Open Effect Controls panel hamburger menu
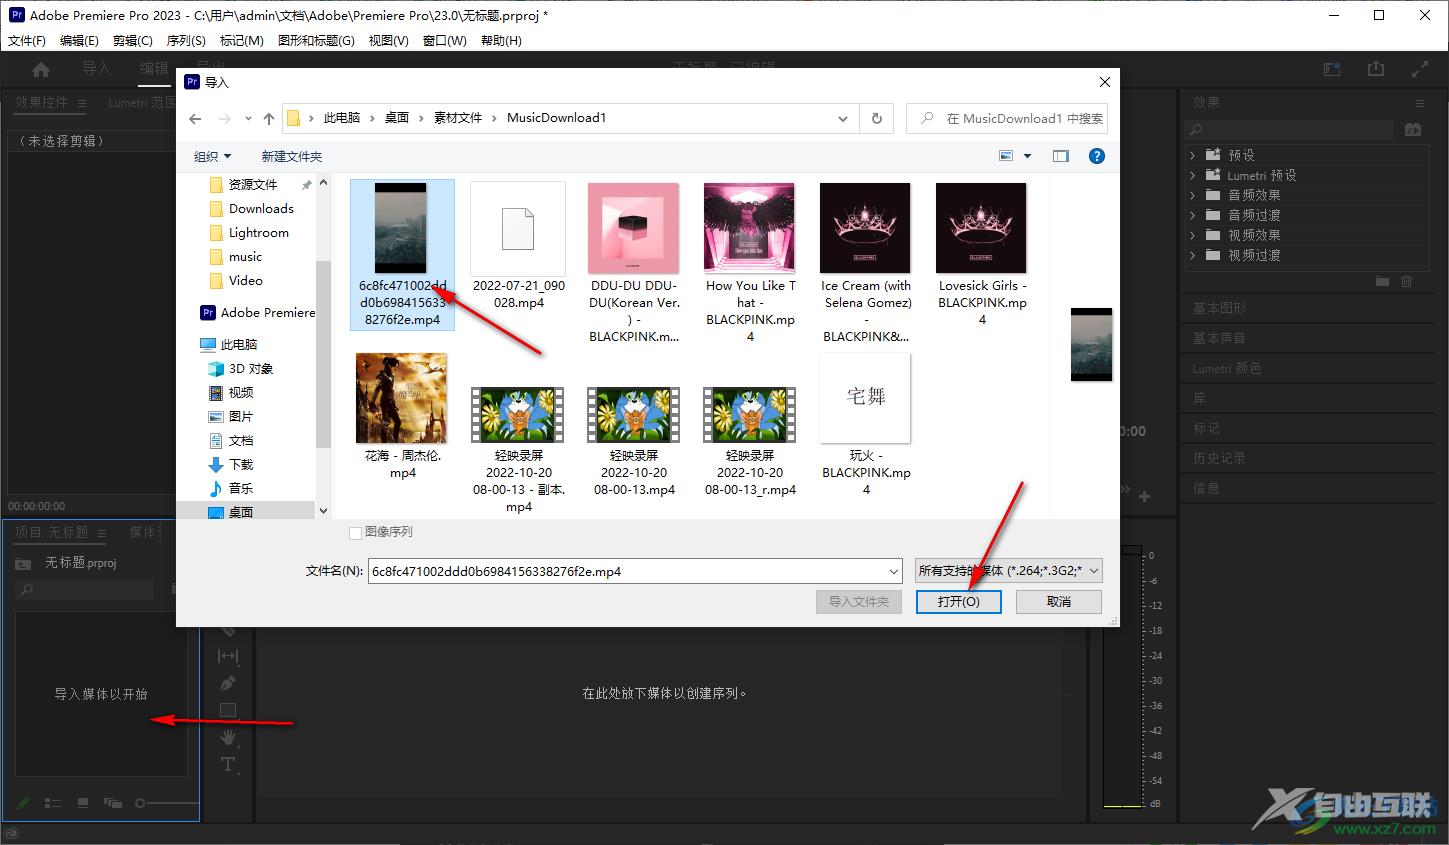1449x845 pixels. 83,102
